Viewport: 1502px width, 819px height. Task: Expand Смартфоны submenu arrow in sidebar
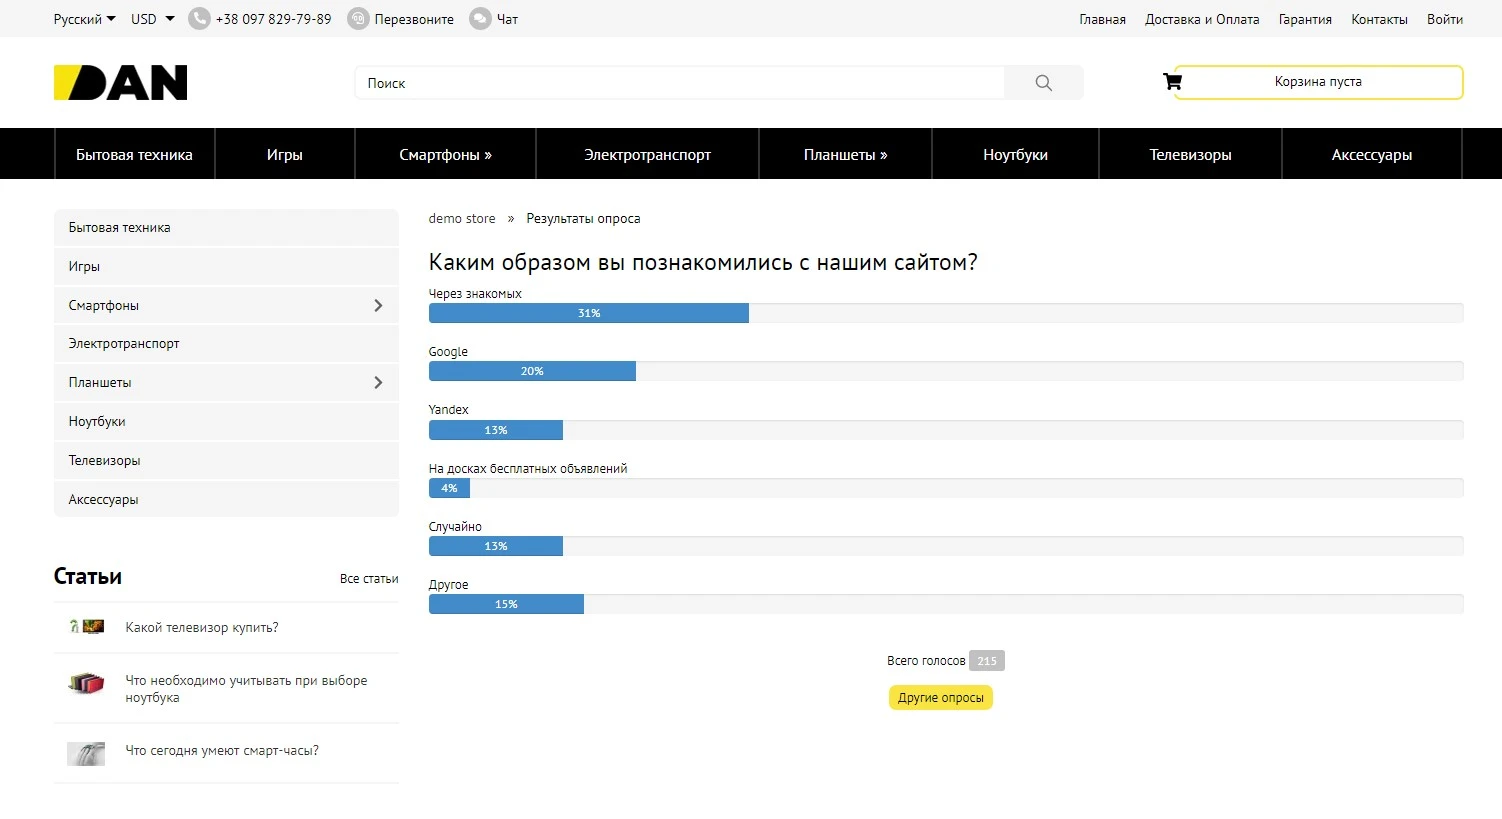(378, 305)
